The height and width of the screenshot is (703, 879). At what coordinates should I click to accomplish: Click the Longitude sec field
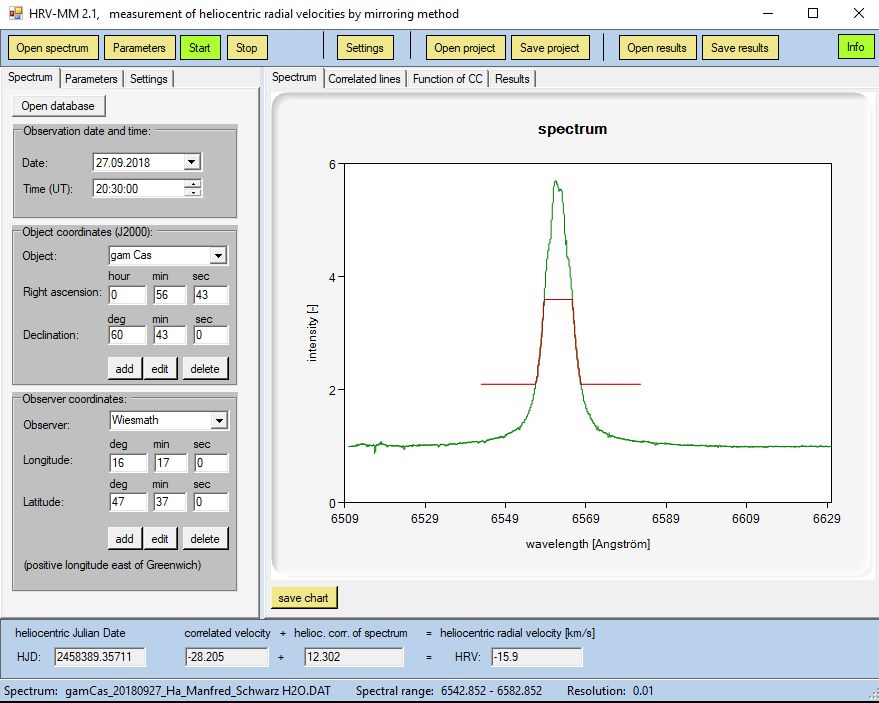211,463
